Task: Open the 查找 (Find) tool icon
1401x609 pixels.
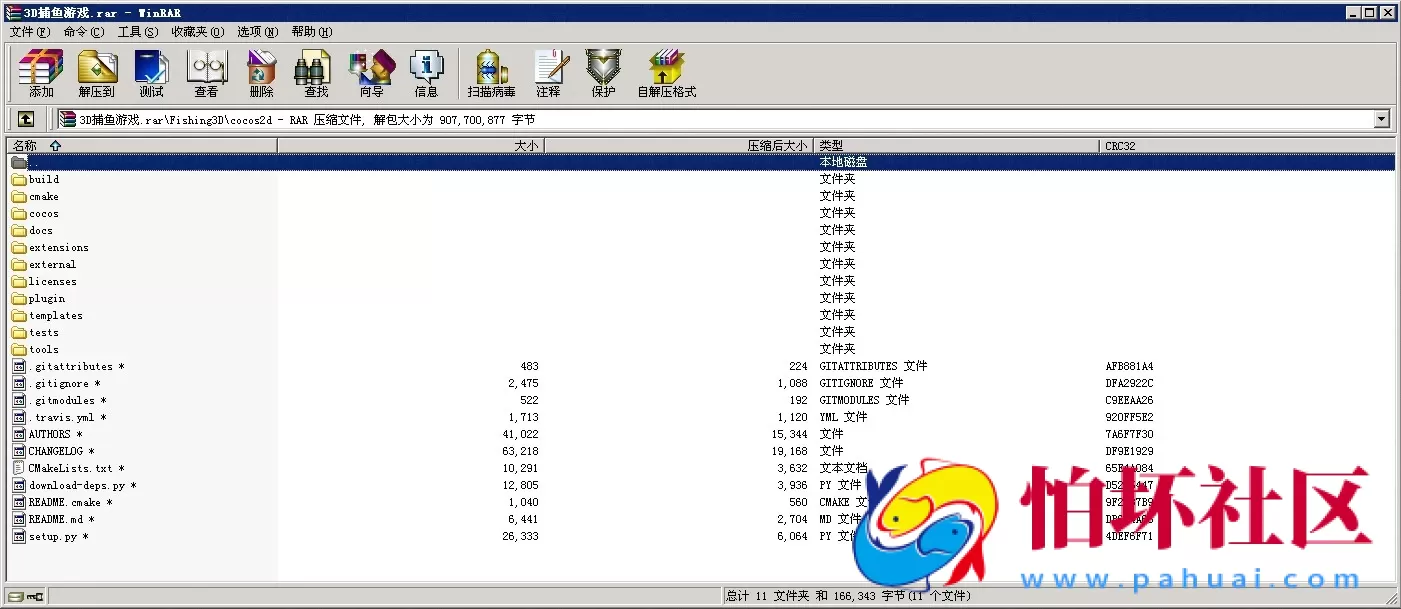Action: (x=314, y=73)
